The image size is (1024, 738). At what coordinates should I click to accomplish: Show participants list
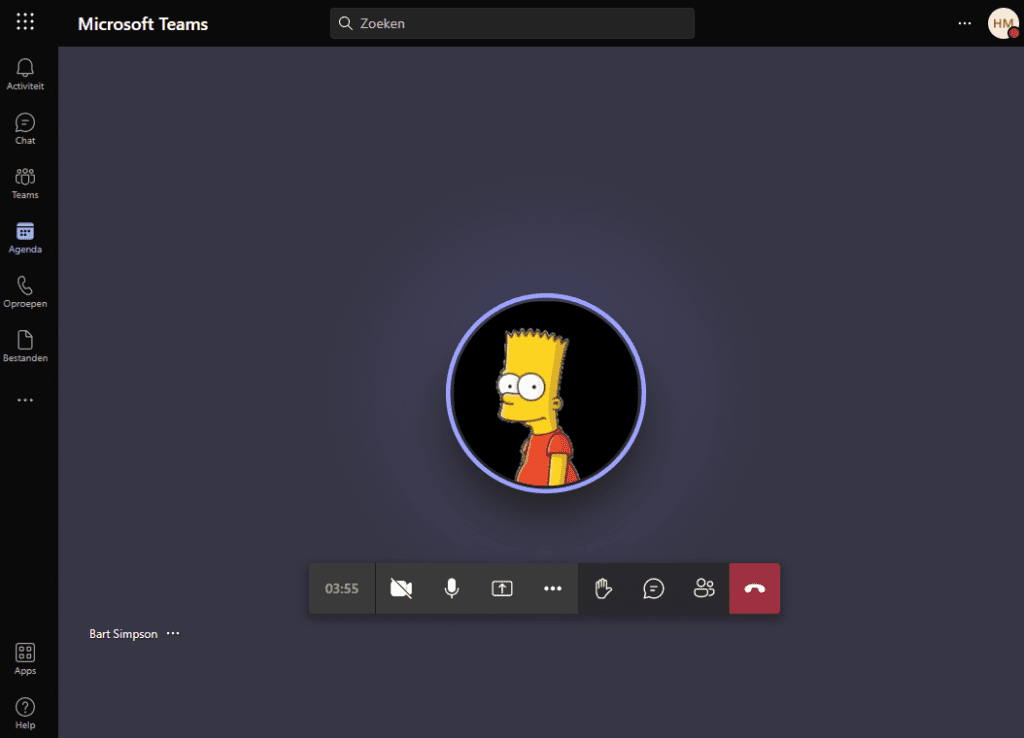click(703, 588)
